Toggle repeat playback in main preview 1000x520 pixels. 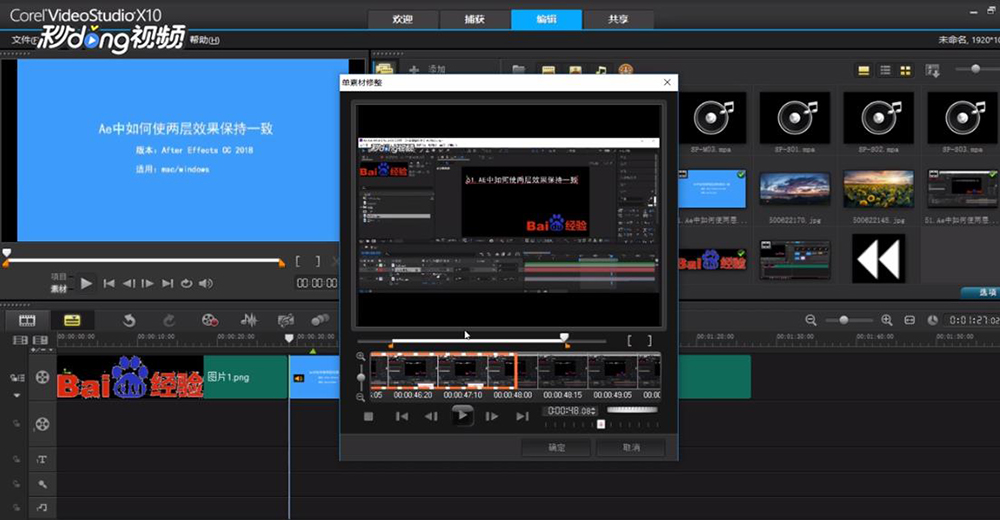tap(186, 283)
